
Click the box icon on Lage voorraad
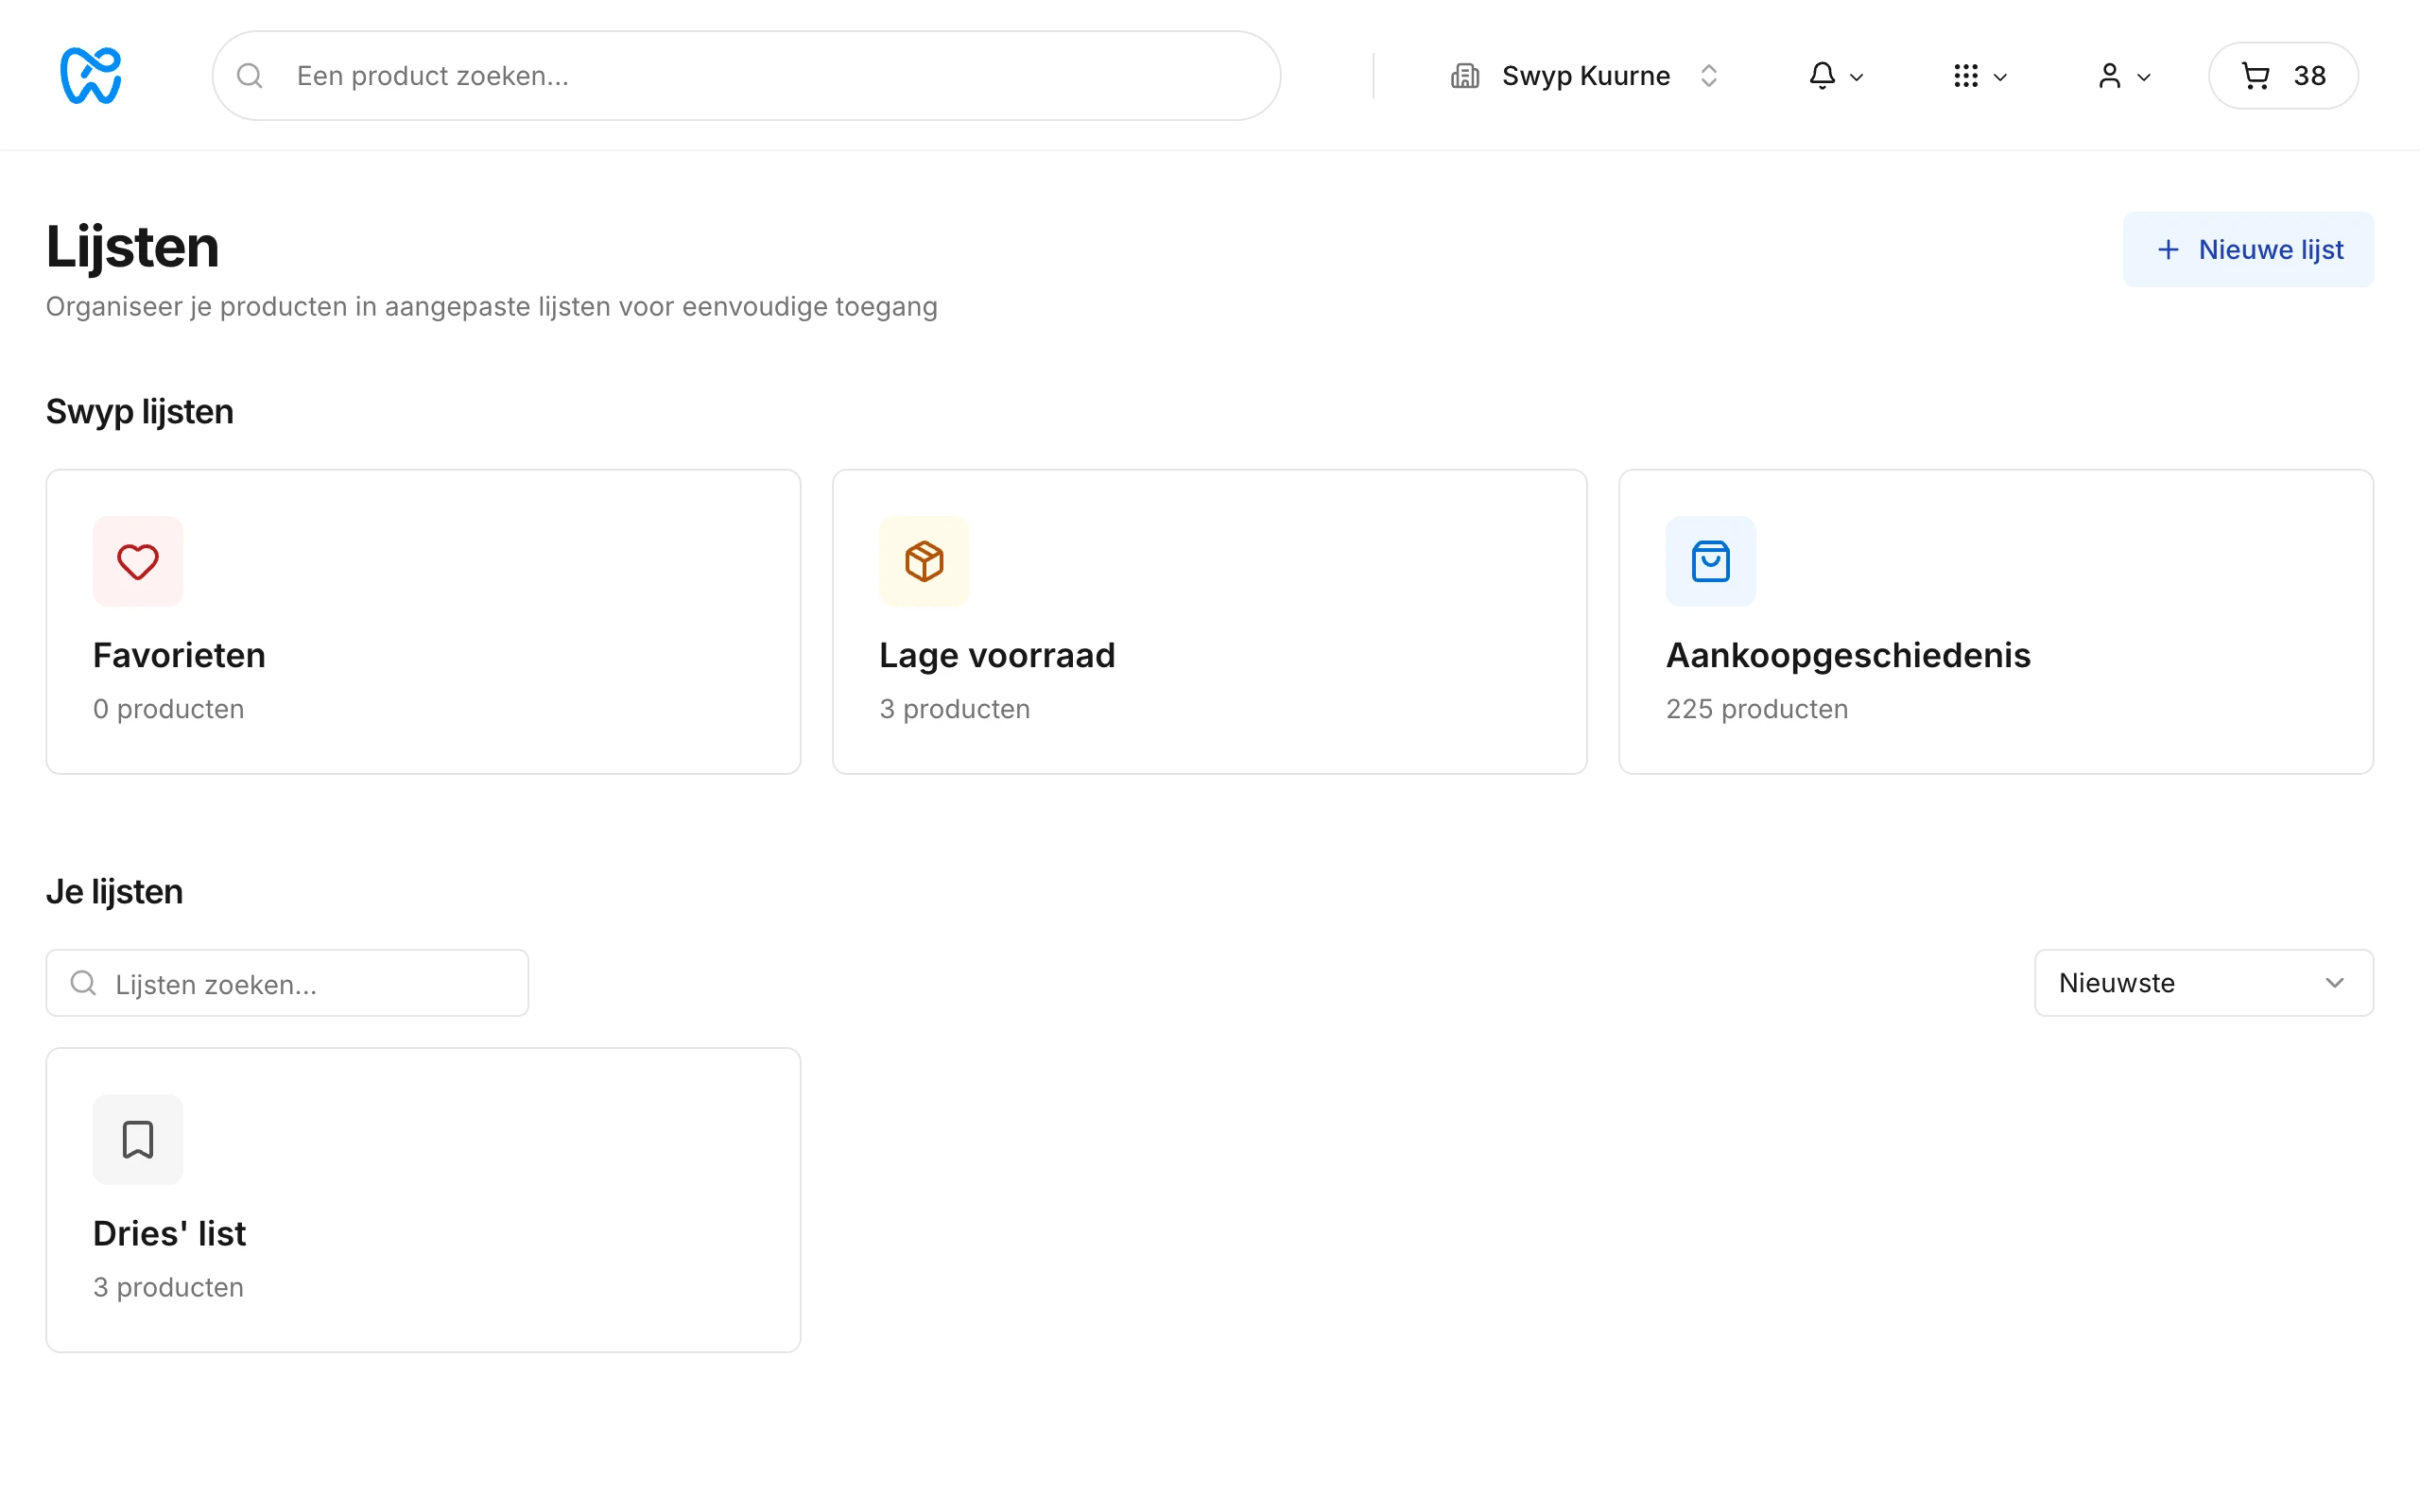(924, 561)
